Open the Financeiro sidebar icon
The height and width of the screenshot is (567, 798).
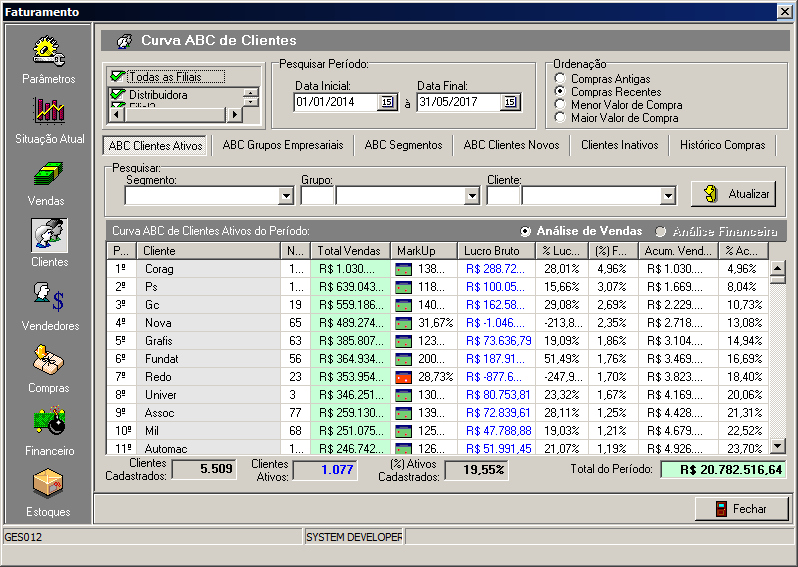(x=48, y=421)
